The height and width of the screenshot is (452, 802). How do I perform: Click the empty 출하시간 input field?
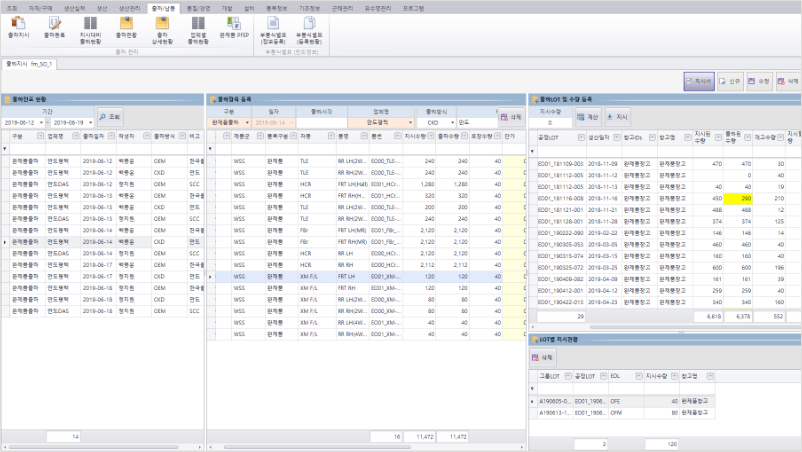point(321,123)
